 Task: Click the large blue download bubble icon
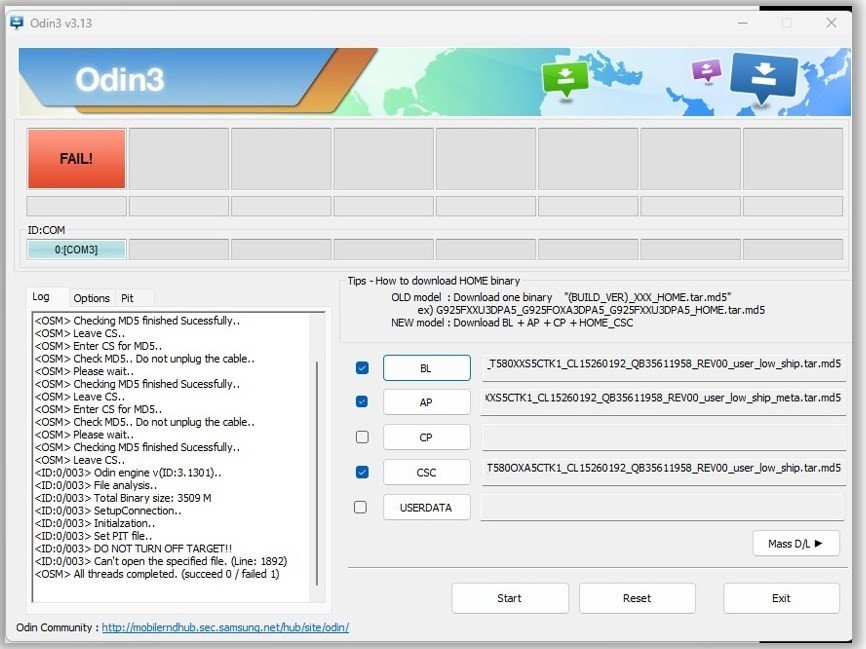(763, 79)
